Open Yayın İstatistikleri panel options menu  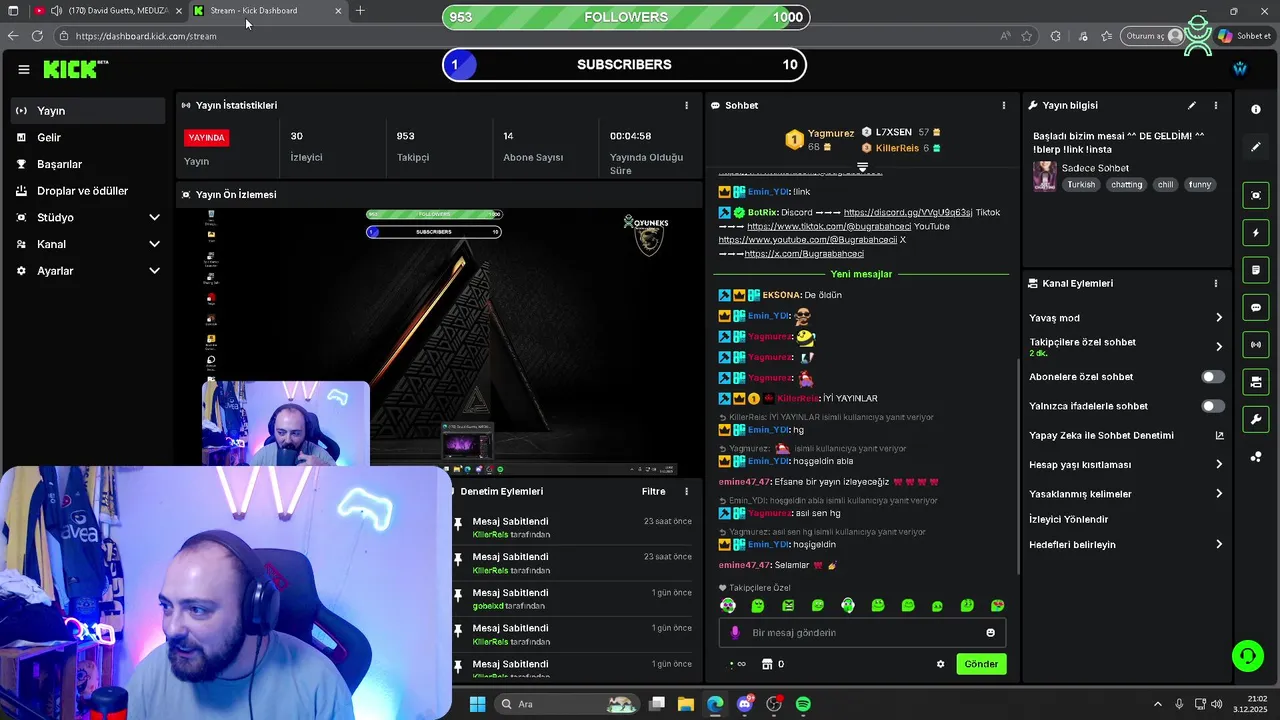coord(686,105)
